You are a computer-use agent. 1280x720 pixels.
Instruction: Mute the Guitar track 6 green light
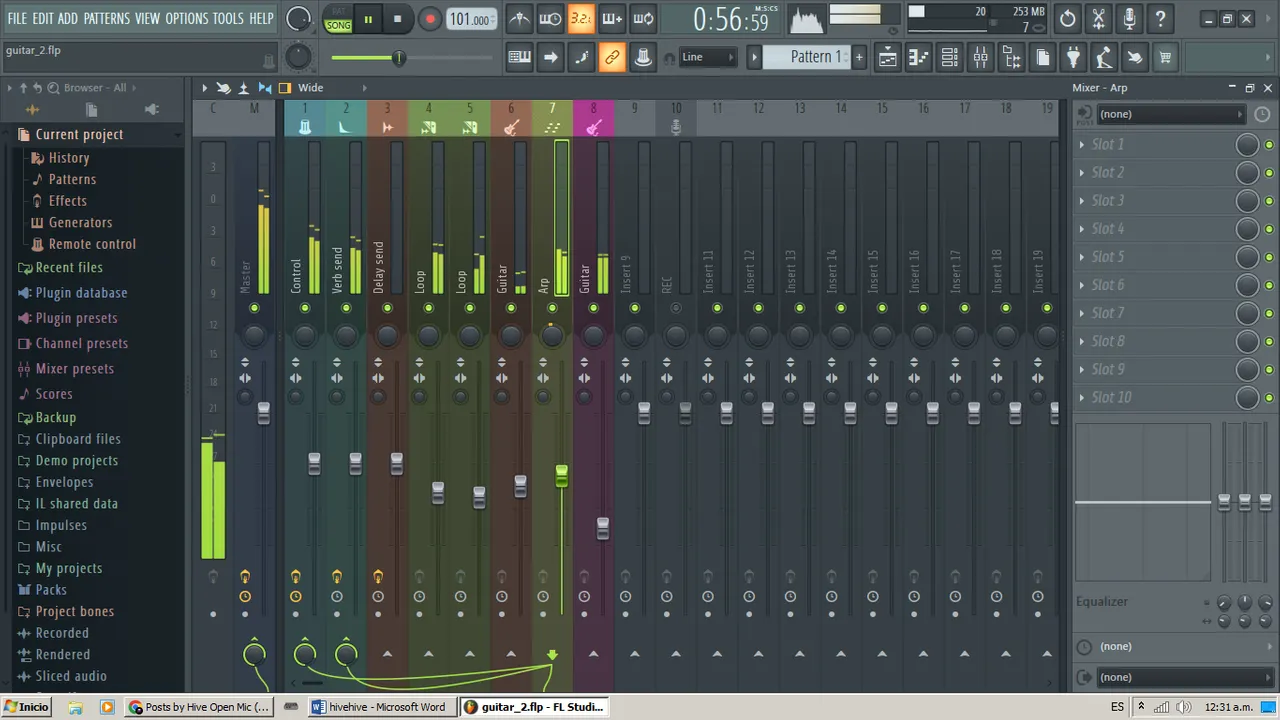(x=511, y=308)
